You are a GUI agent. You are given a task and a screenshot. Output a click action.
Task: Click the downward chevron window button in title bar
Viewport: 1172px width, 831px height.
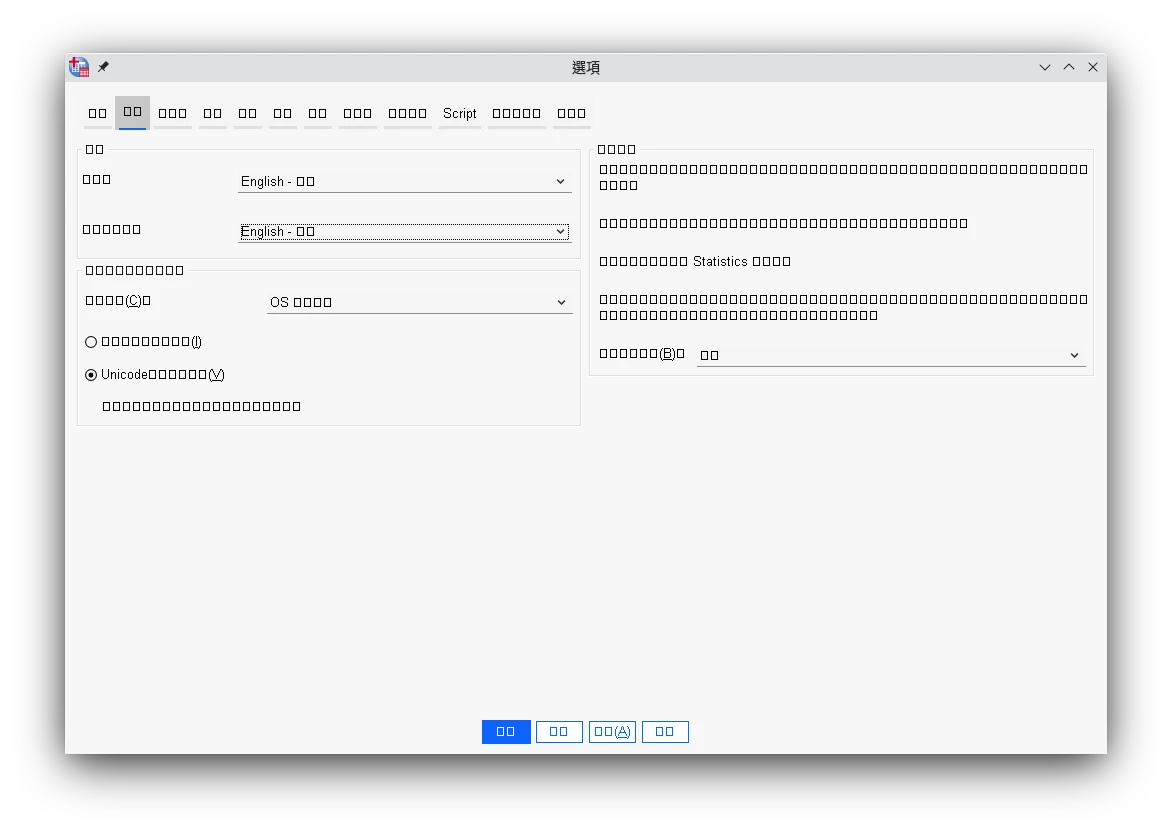(x=1045, y=67)
